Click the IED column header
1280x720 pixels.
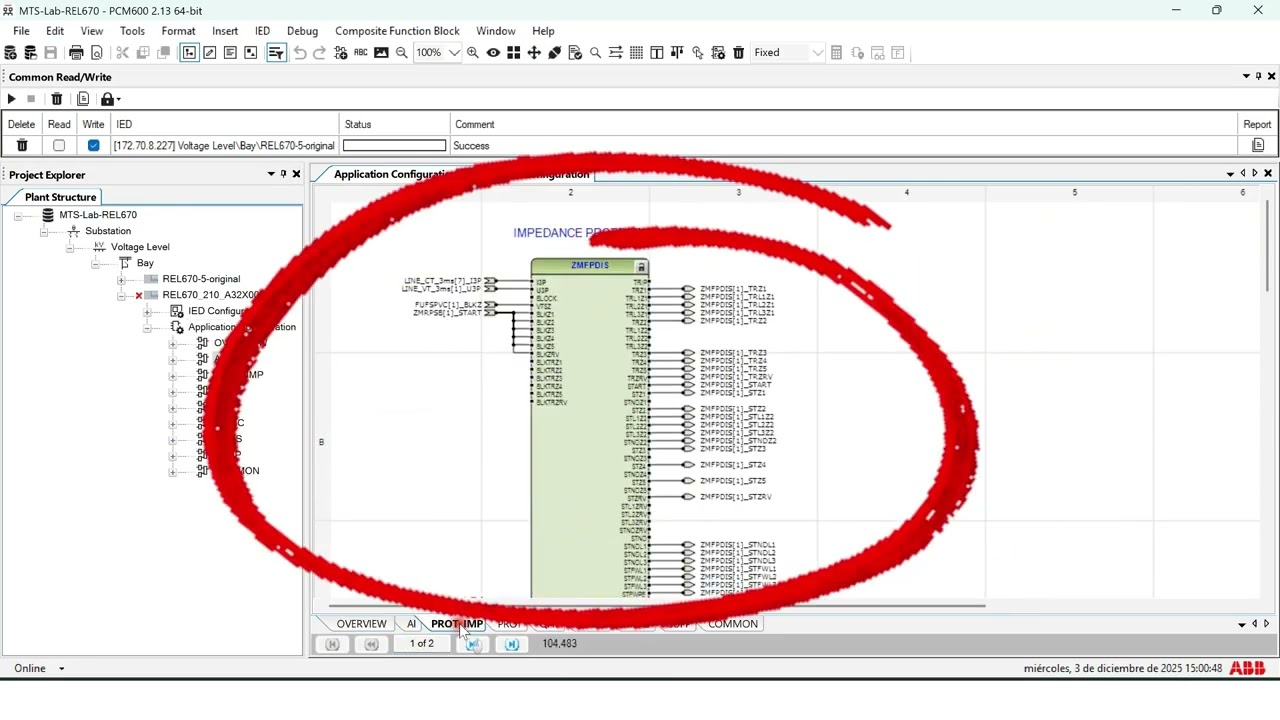224,125
